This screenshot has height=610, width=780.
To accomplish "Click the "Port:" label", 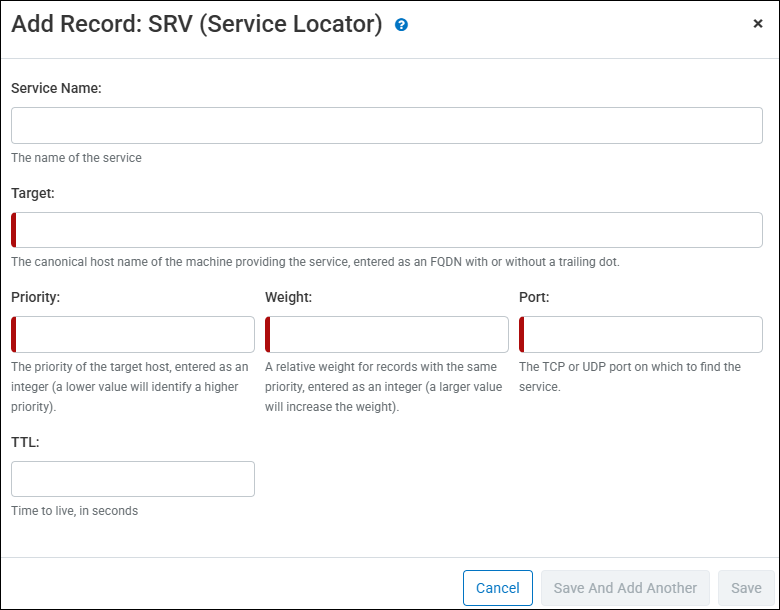I will [534, 297].
